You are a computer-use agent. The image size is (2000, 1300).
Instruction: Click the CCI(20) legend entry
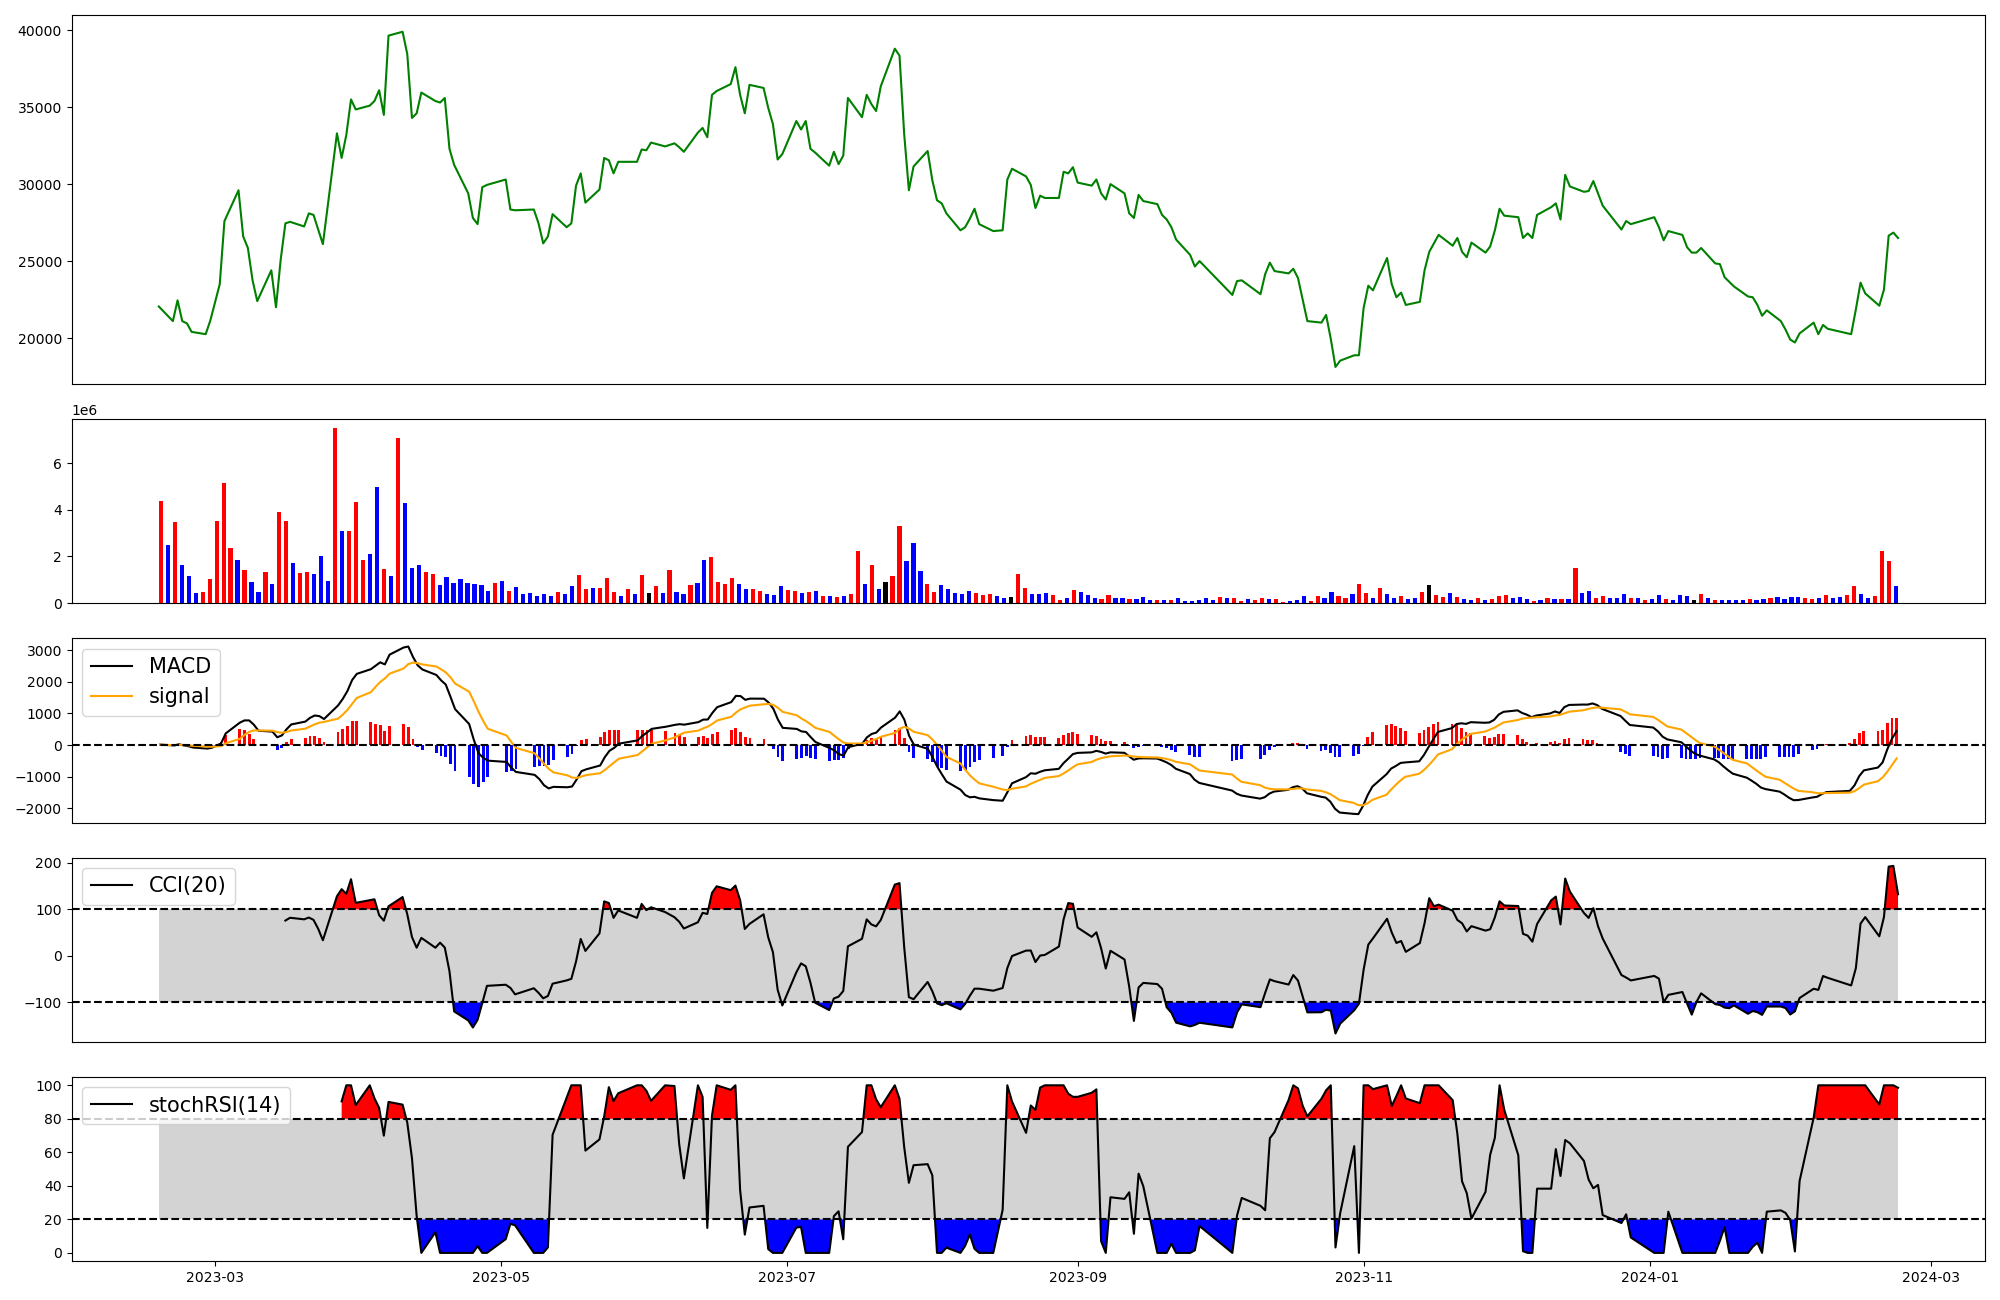(x=187, y=885)
